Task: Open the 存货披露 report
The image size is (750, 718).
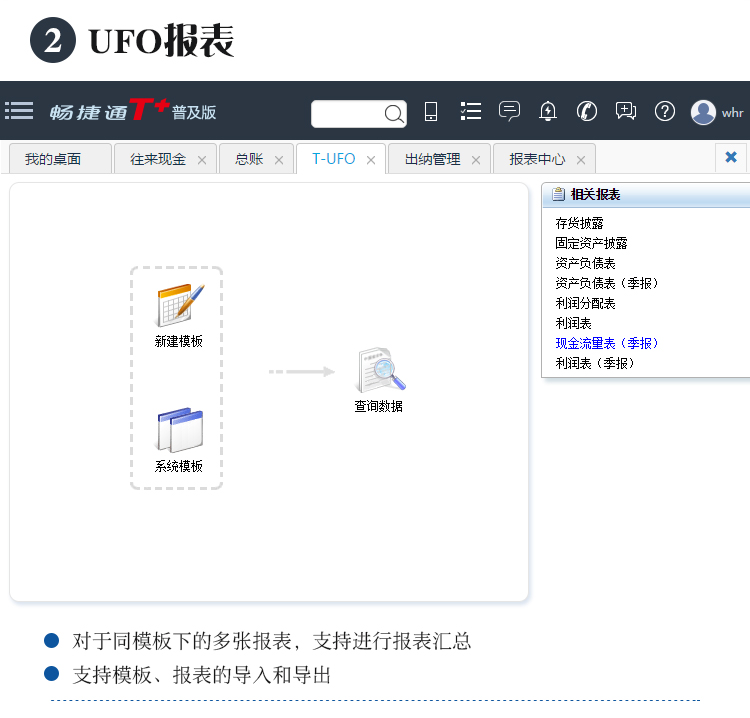Action: click(579, 223)
